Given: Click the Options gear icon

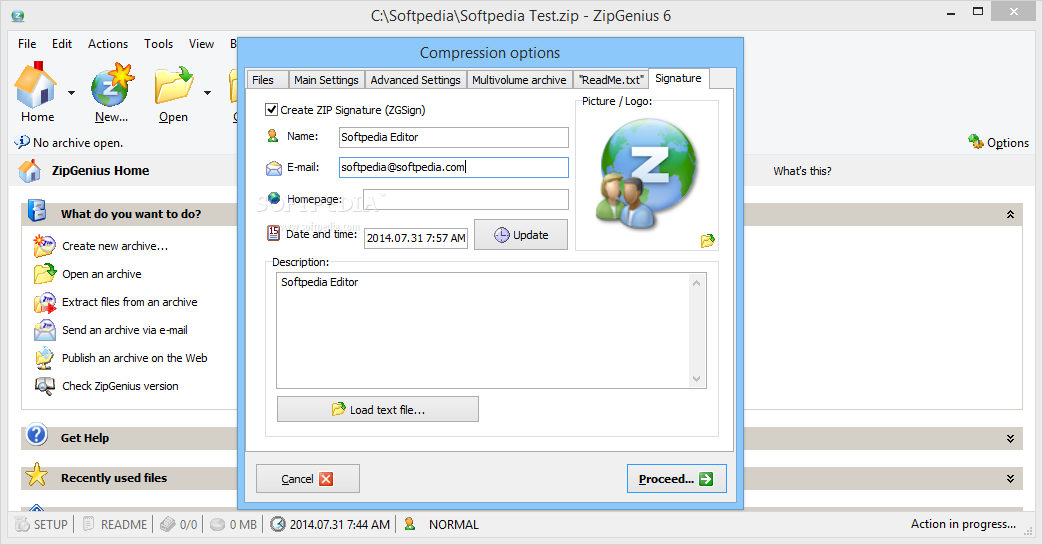Looking at the screenshot, I should [976, 141].
